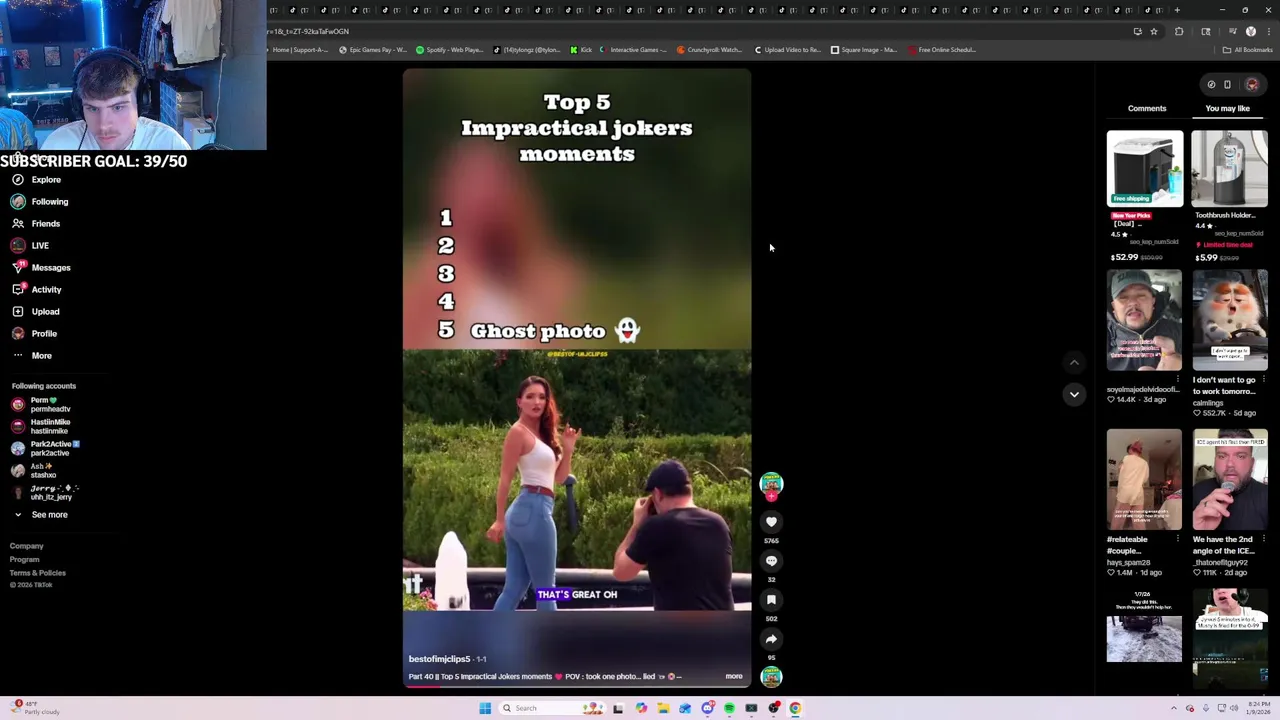The image size is (1280, 720).
Task: Click the taskbar Search box
Action: click(553, 708)
